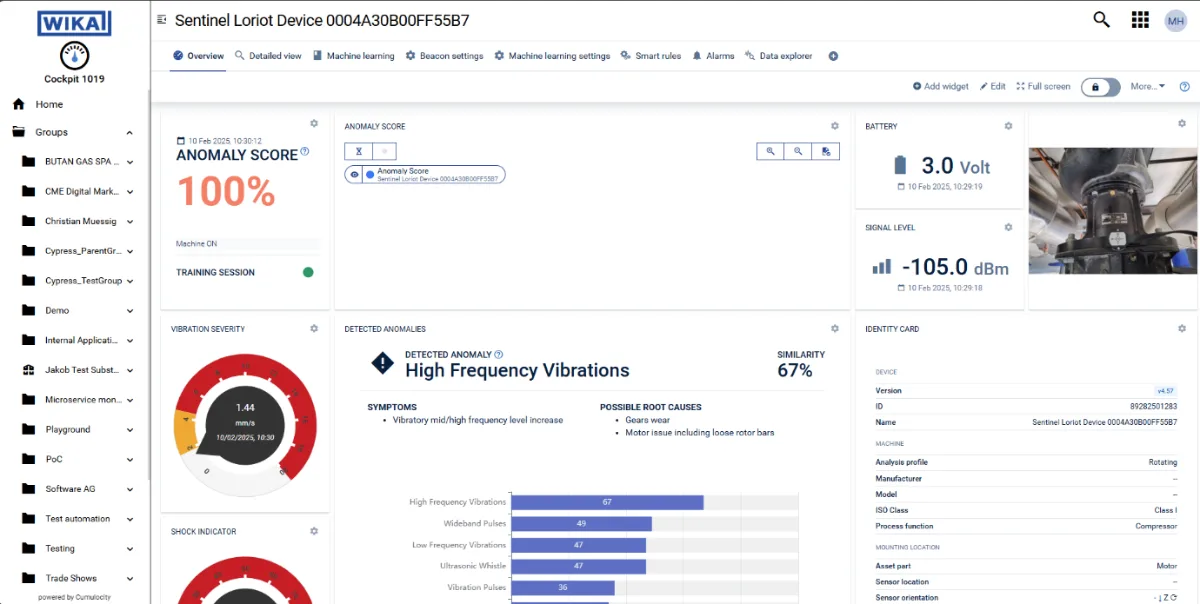The image size is (1200, 604).
Task: Collapse the Groups section chevron
Action: (130, 132)
